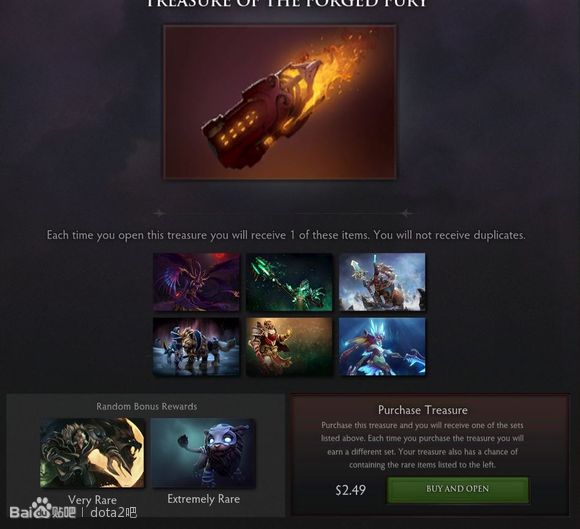
Task: Click the left star divider ornament
Action: (159, 213)
